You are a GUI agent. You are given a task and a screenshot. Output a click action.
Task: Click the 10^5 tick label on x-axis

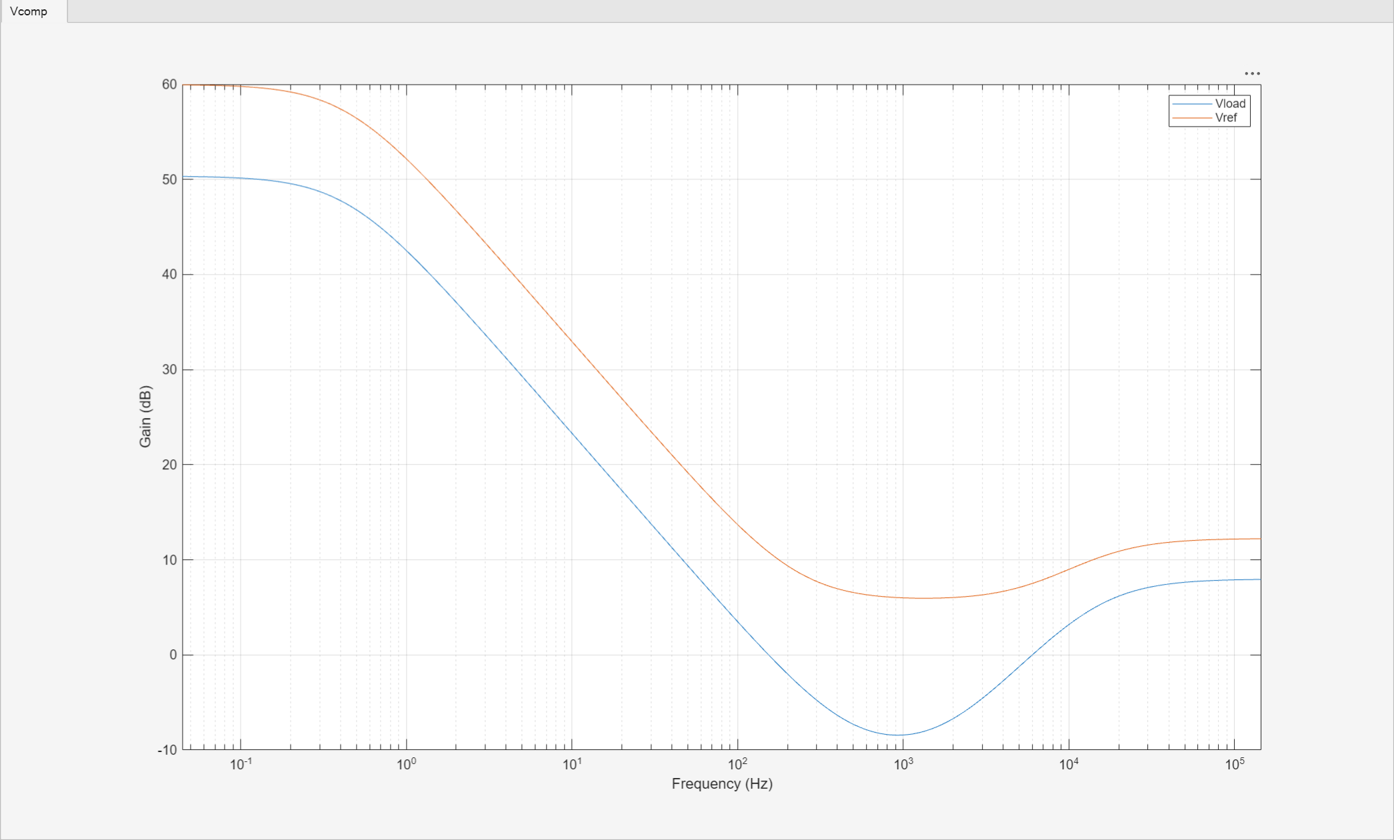[1234, 765]
